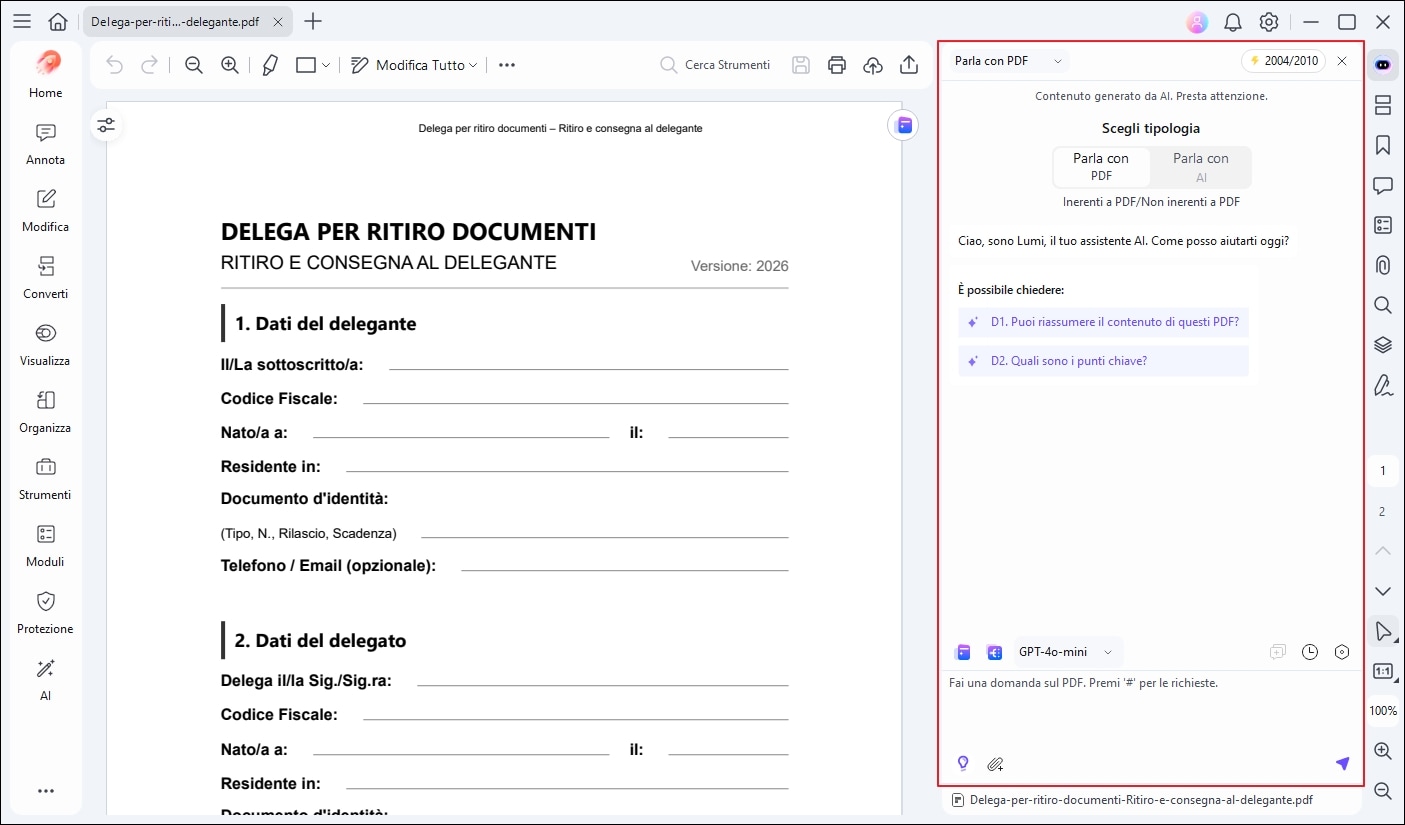Set actual size with 1:1 icon
This screenshot has width=1405, height=825.
click(x=1383, y=671)
